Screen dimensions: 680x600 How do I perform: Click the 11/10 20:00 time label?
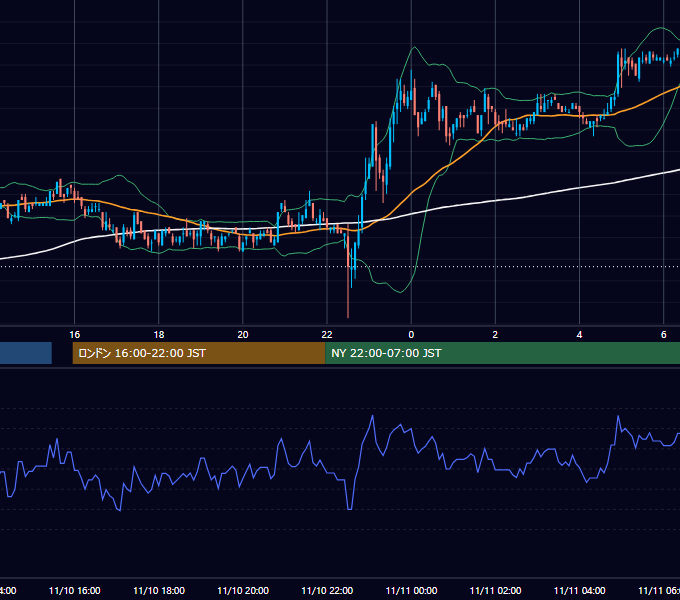243,590
